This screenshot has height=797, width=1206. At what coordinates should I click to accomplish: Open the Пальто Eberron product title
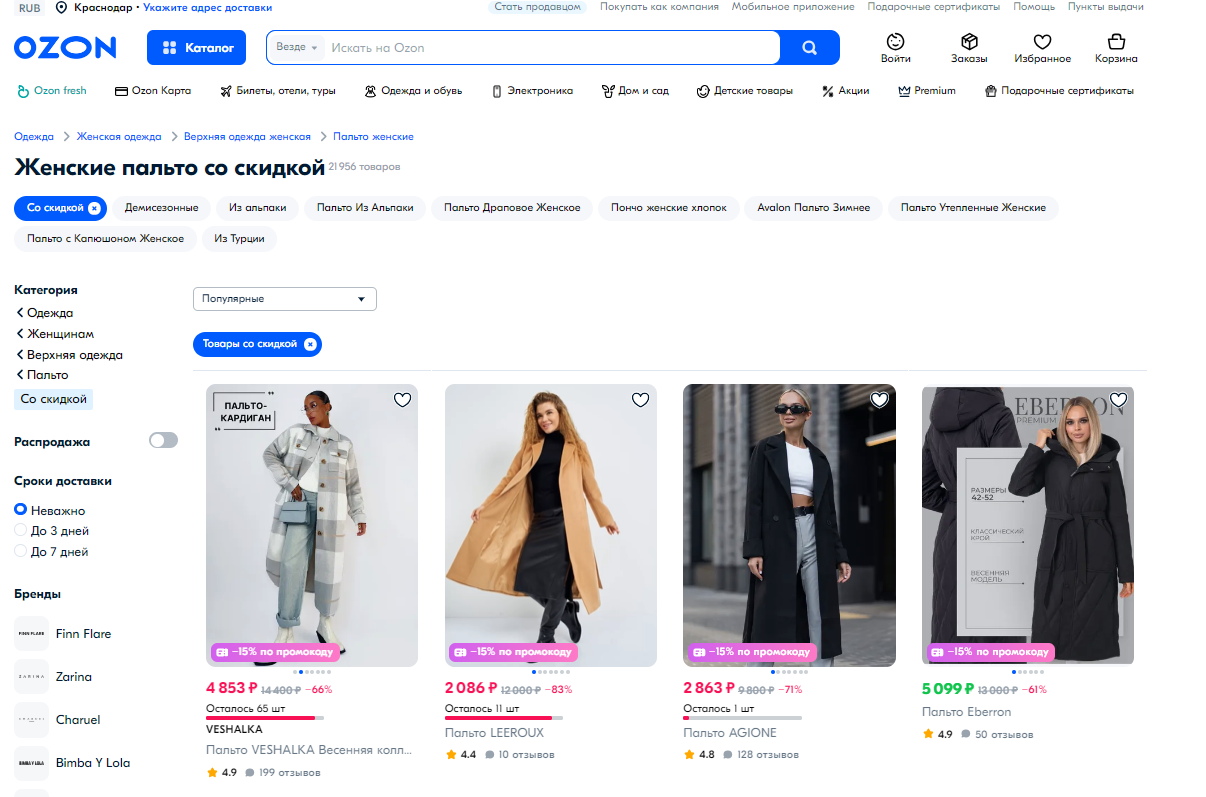[966, 712]
